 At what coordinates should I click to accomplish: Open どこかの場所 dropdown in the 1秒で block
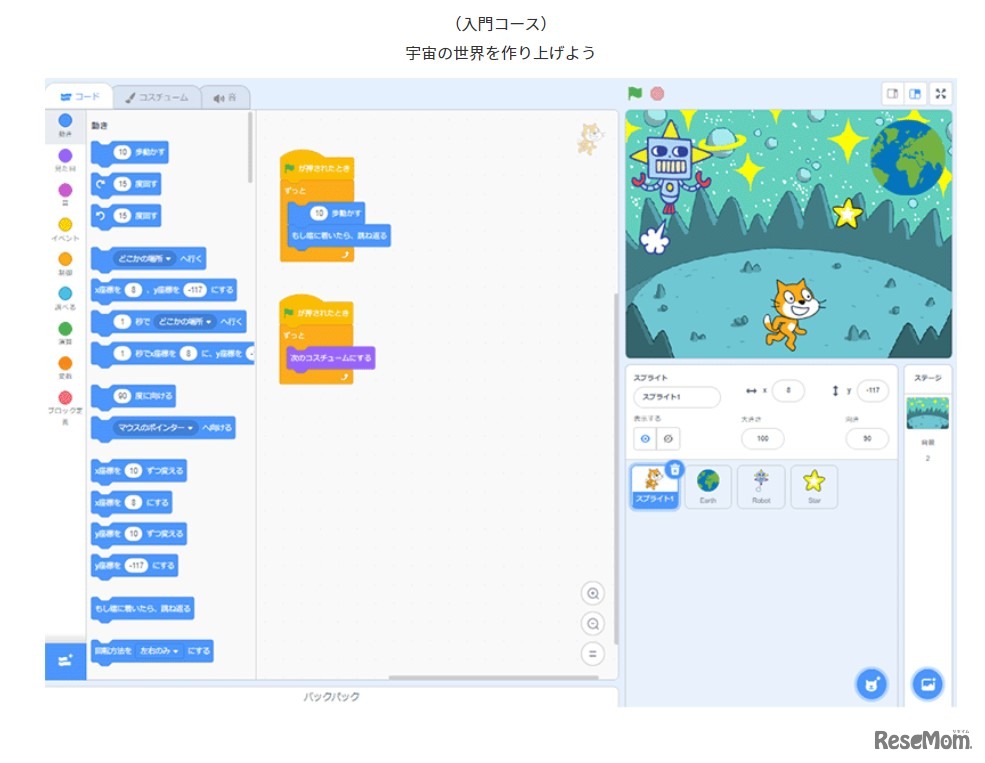click(x=185, y=322)
